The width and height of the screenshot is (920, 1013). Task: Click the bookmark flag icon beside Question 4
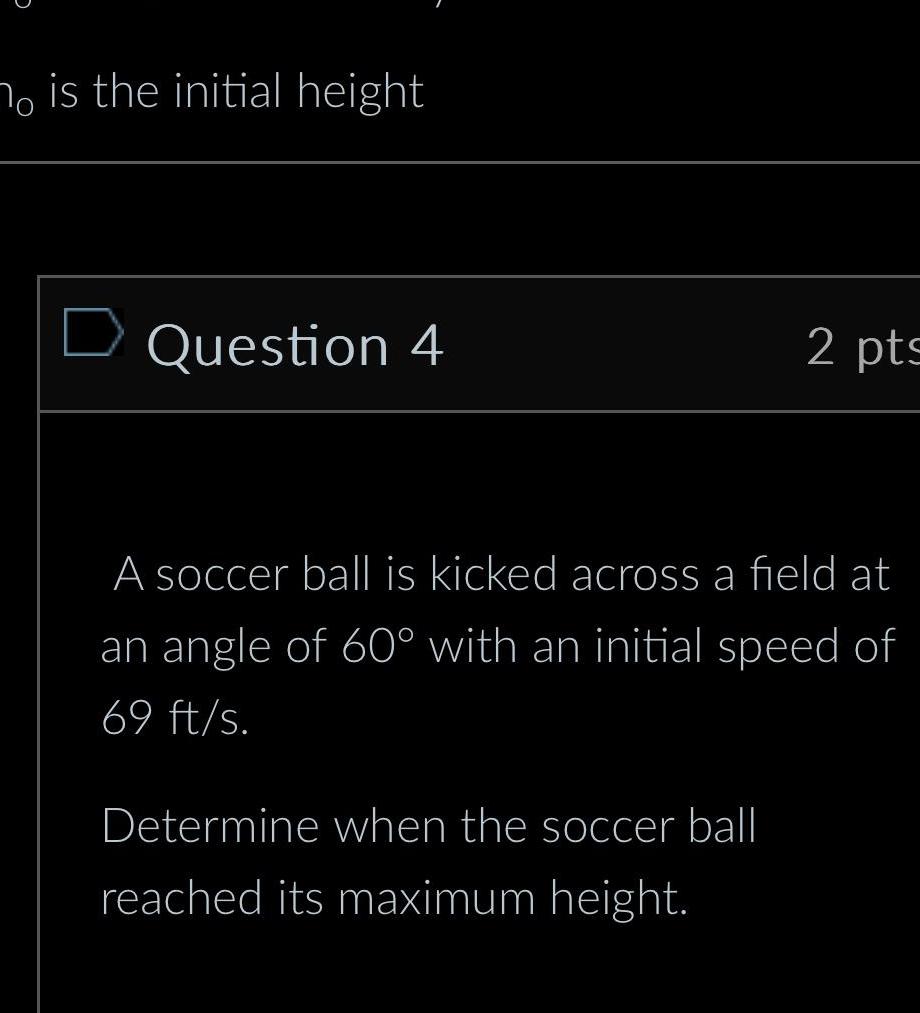[x=93, y=334]
